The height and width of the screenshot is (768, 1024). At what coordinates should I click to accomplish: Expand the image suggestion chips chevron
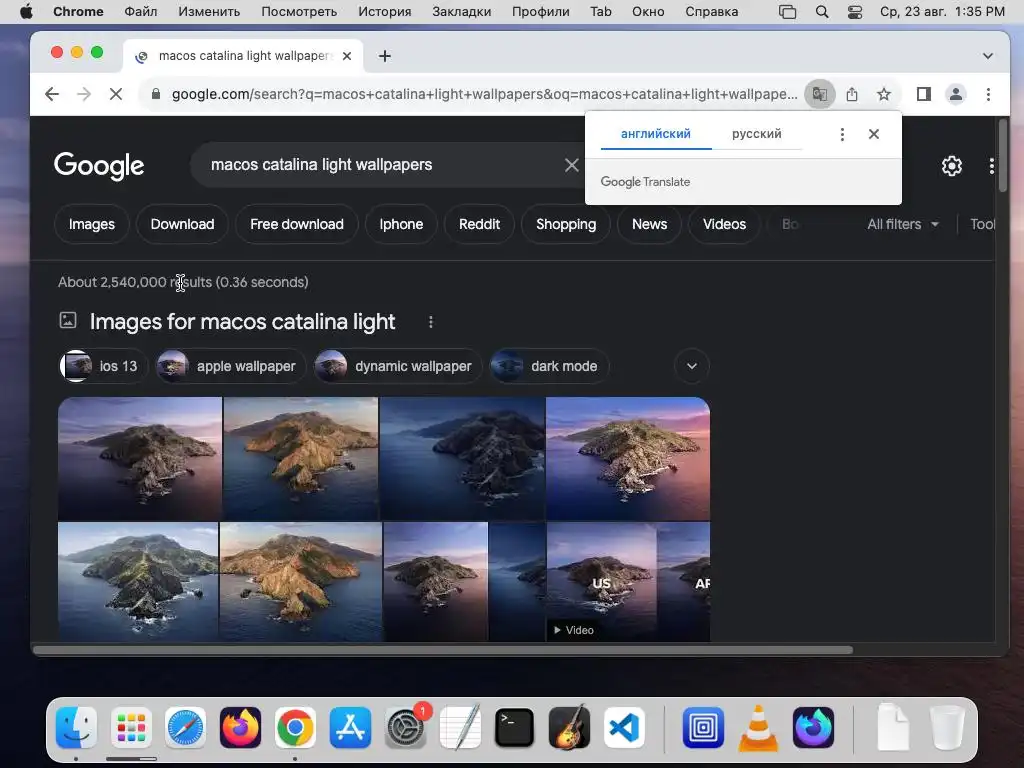[x=692, y=366]
